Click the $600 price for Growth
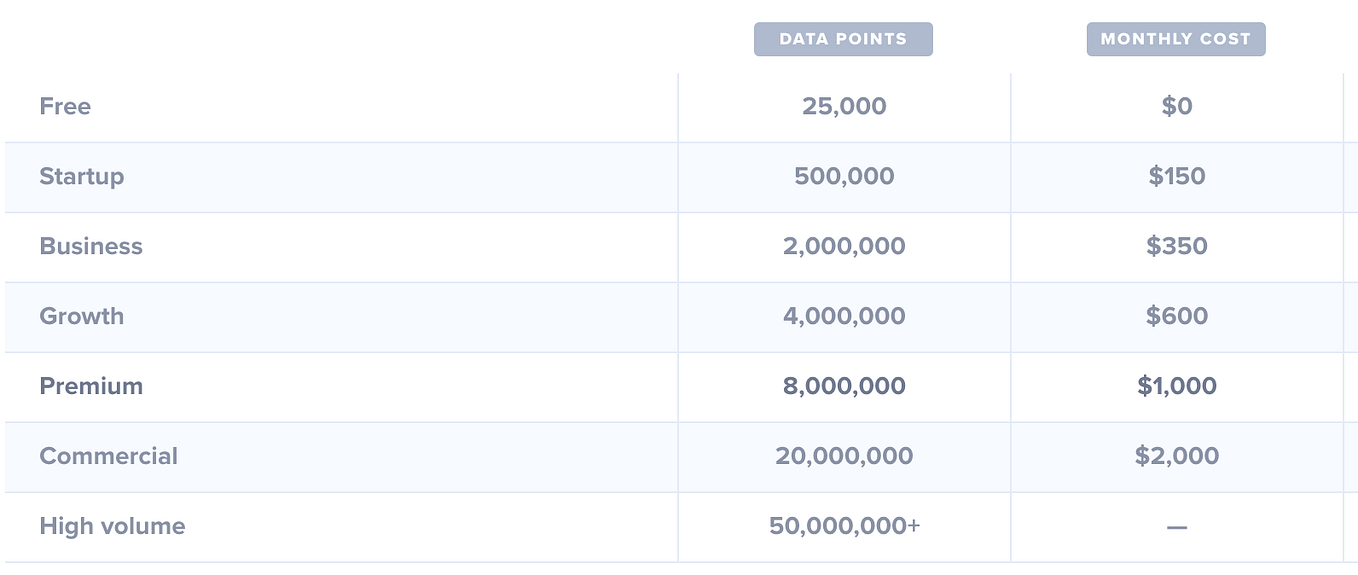The width and height of the screenshot is (1358, 575). point(1177,316)
